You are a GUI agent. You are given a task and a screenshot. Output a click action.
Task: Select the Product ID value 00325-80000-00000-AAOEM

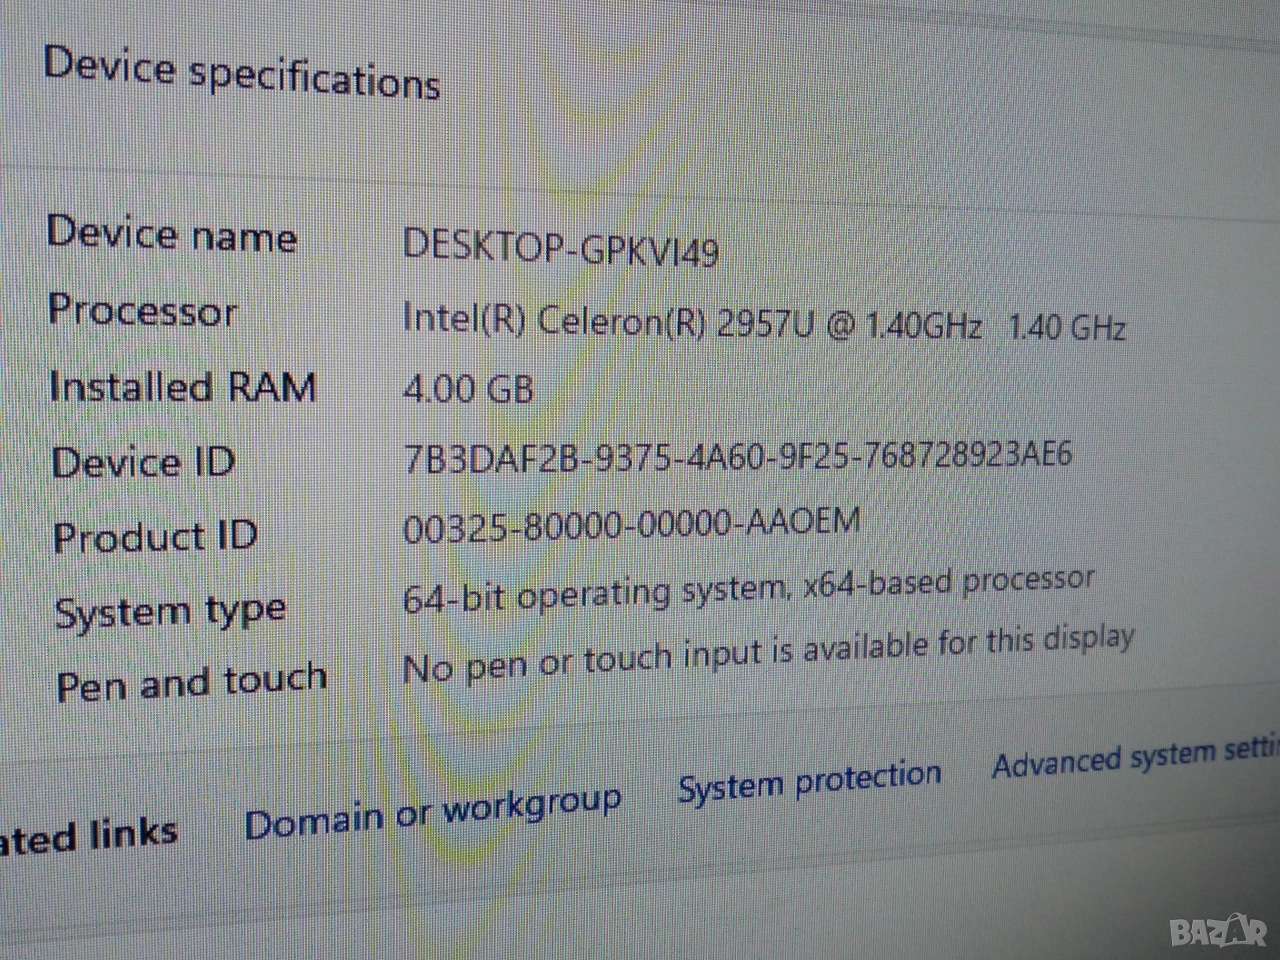tap(631, 525)
